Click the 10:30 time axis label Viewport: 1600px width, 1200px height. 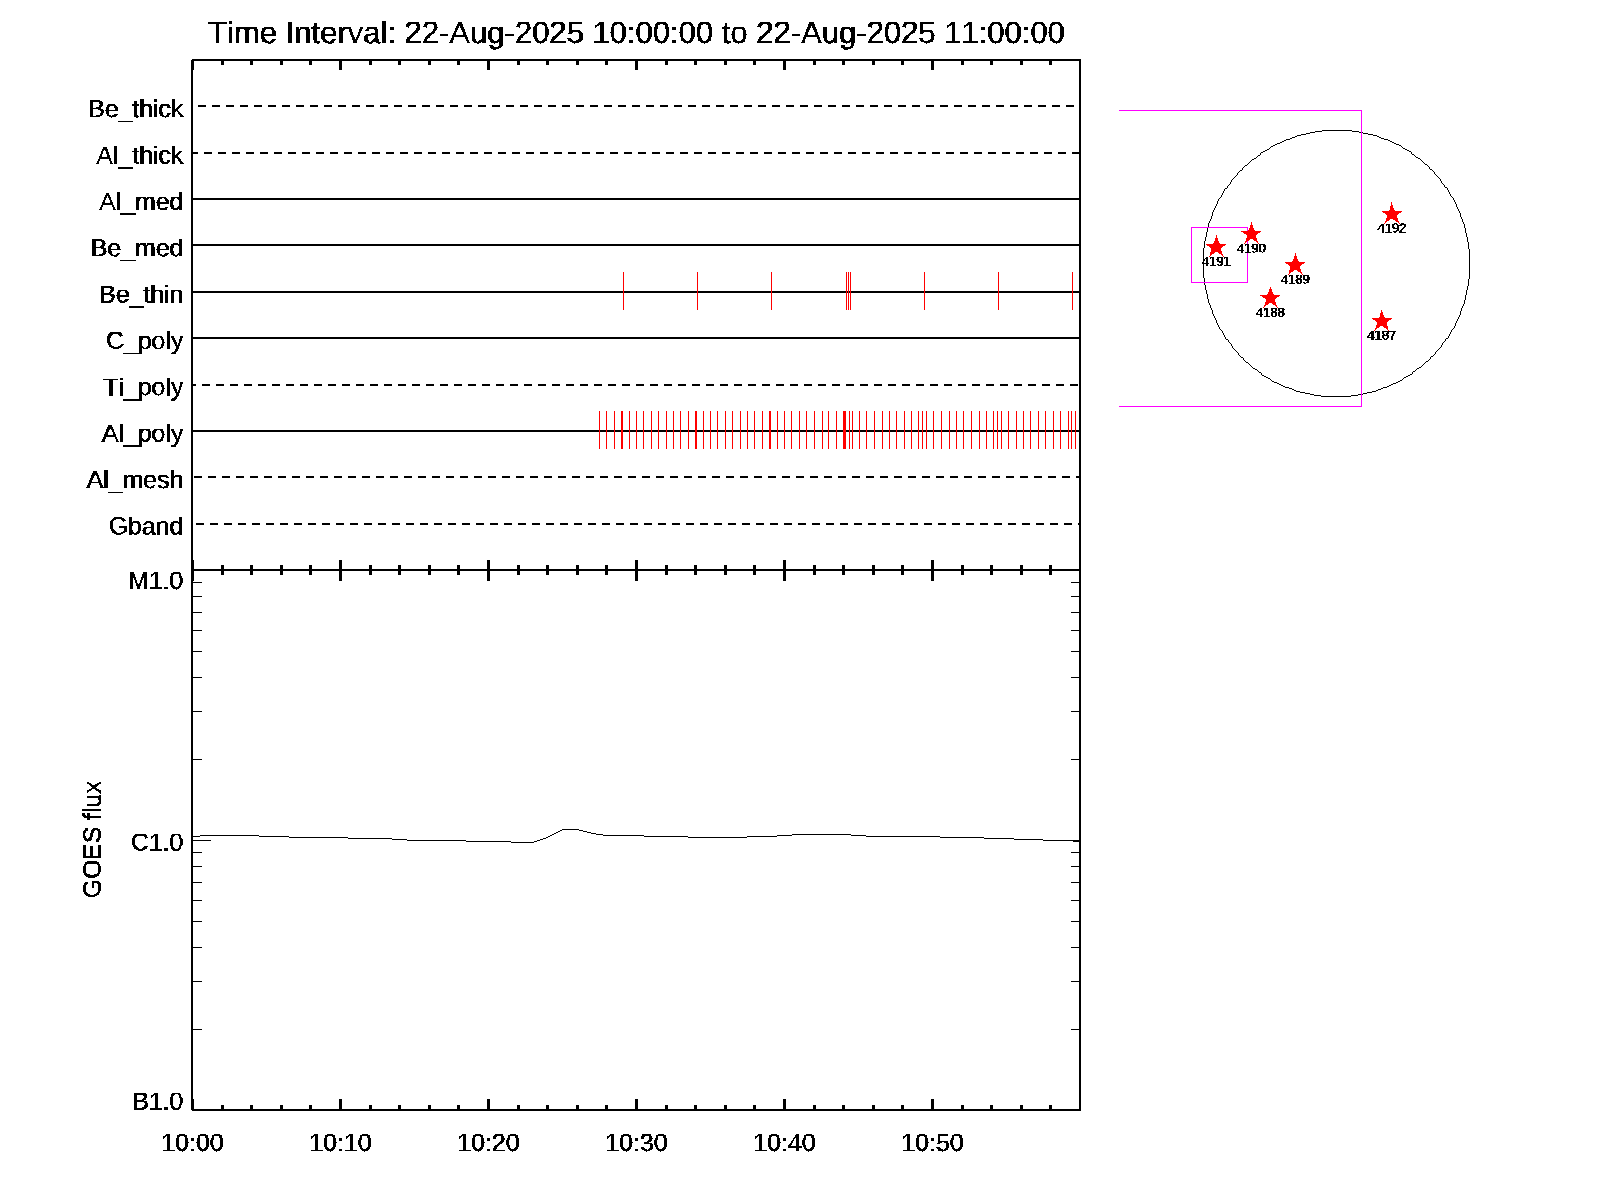[x=636, y=1143]
